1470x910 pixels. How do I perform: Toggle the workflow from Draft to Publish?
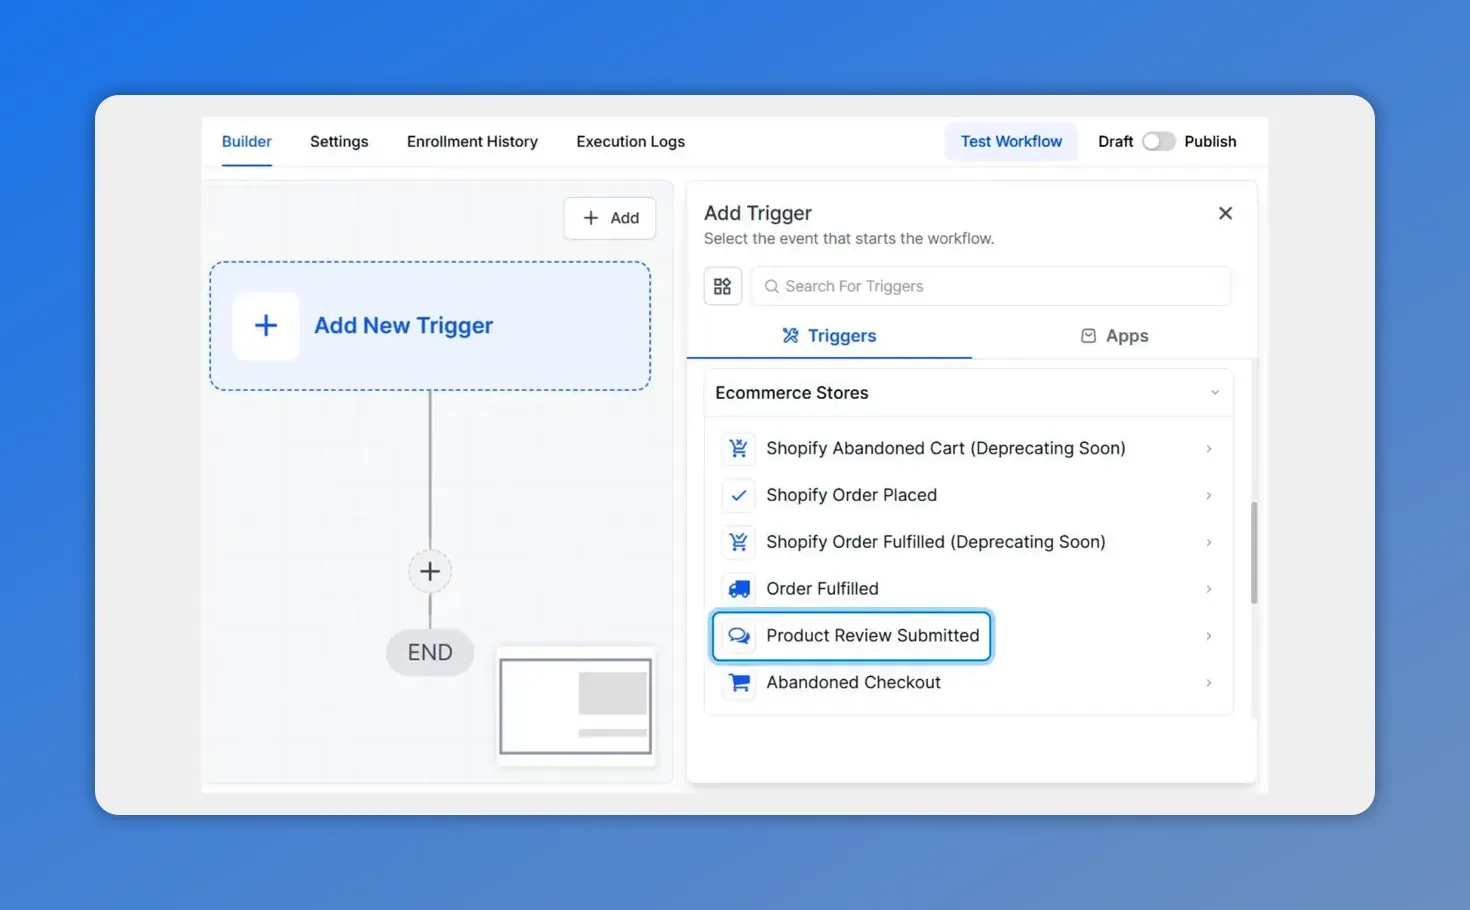tap(1159, 141)
